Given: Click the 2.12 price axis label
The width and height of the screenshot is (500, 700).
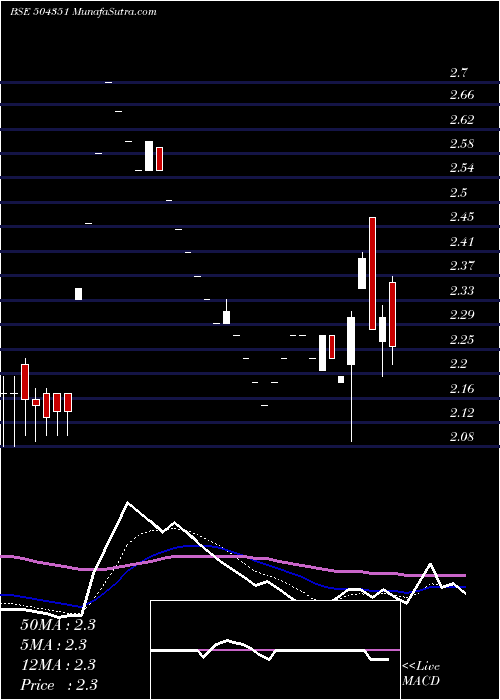Looking at the screenshot, I should pos(462,412).
